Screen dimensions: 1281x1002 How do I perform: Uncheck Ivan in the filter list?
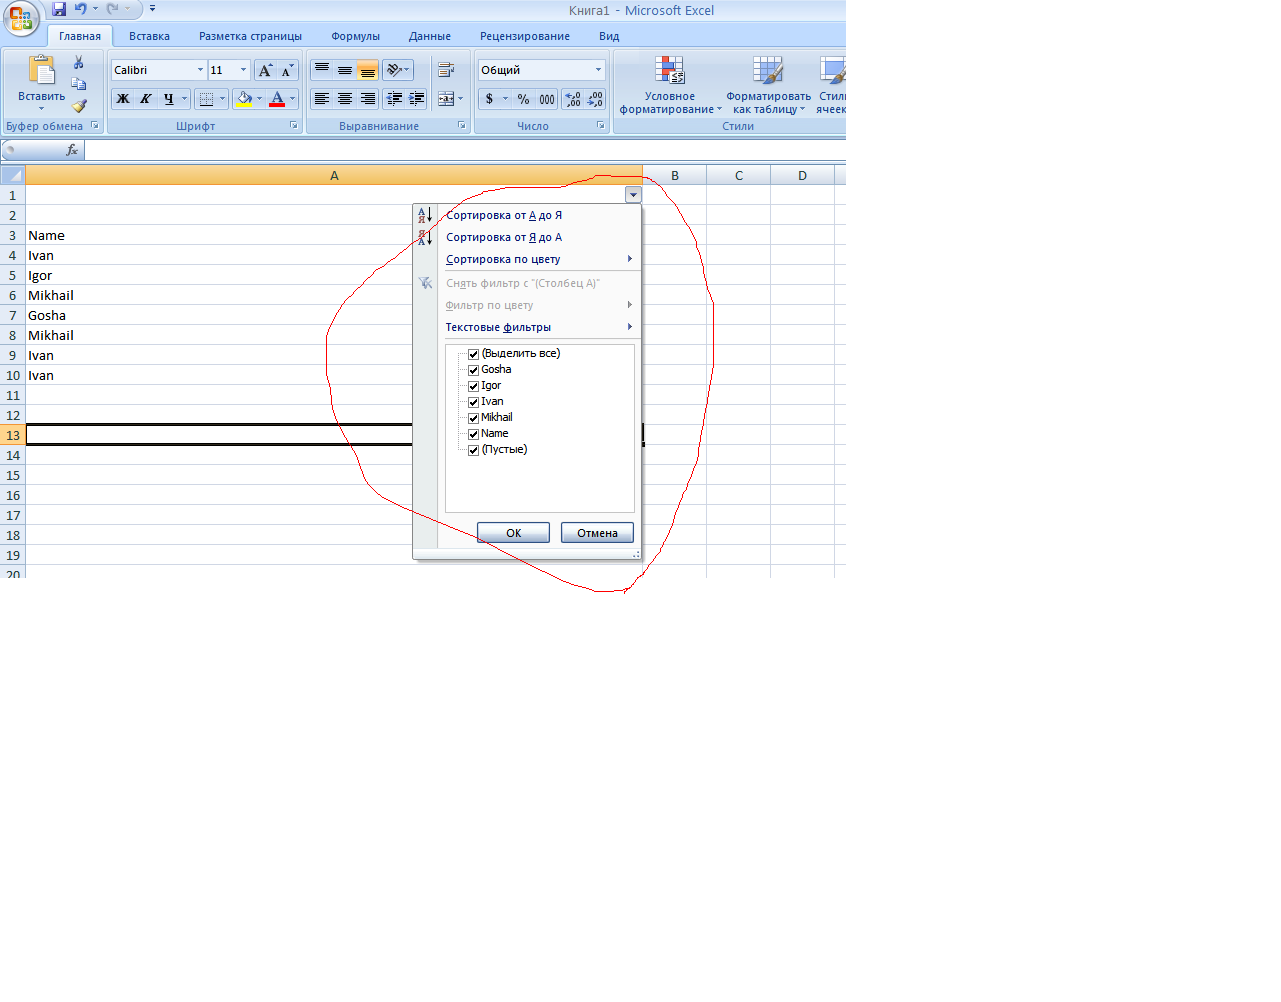point(474,402)
